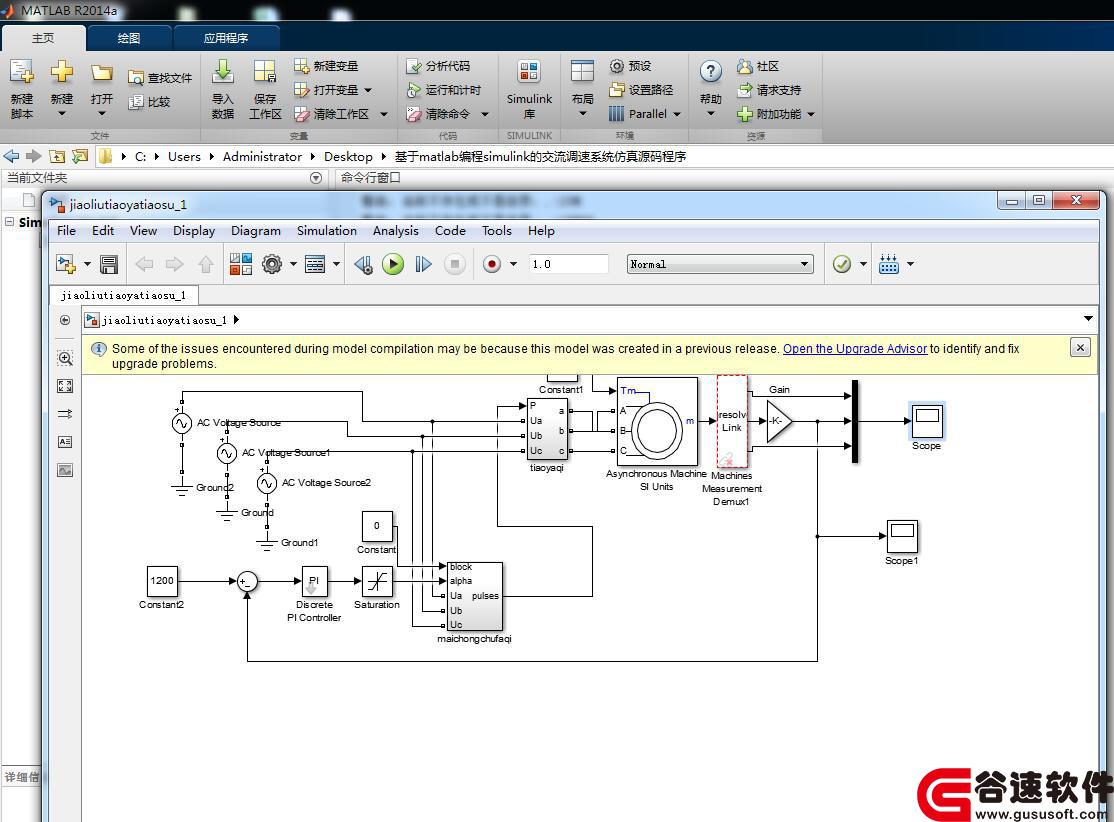Open the Analysis menu in Simulink
The width and height of the screenshot is (1114, 822).
(396, 231)
